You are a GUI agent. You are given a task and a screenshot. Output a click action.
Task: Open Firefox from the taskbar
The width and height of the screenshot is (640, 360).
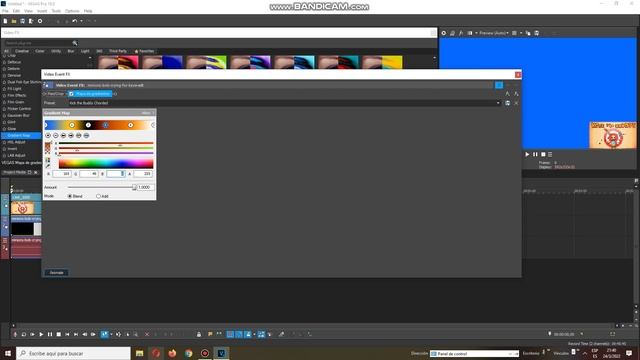click(x=172, y=353)
